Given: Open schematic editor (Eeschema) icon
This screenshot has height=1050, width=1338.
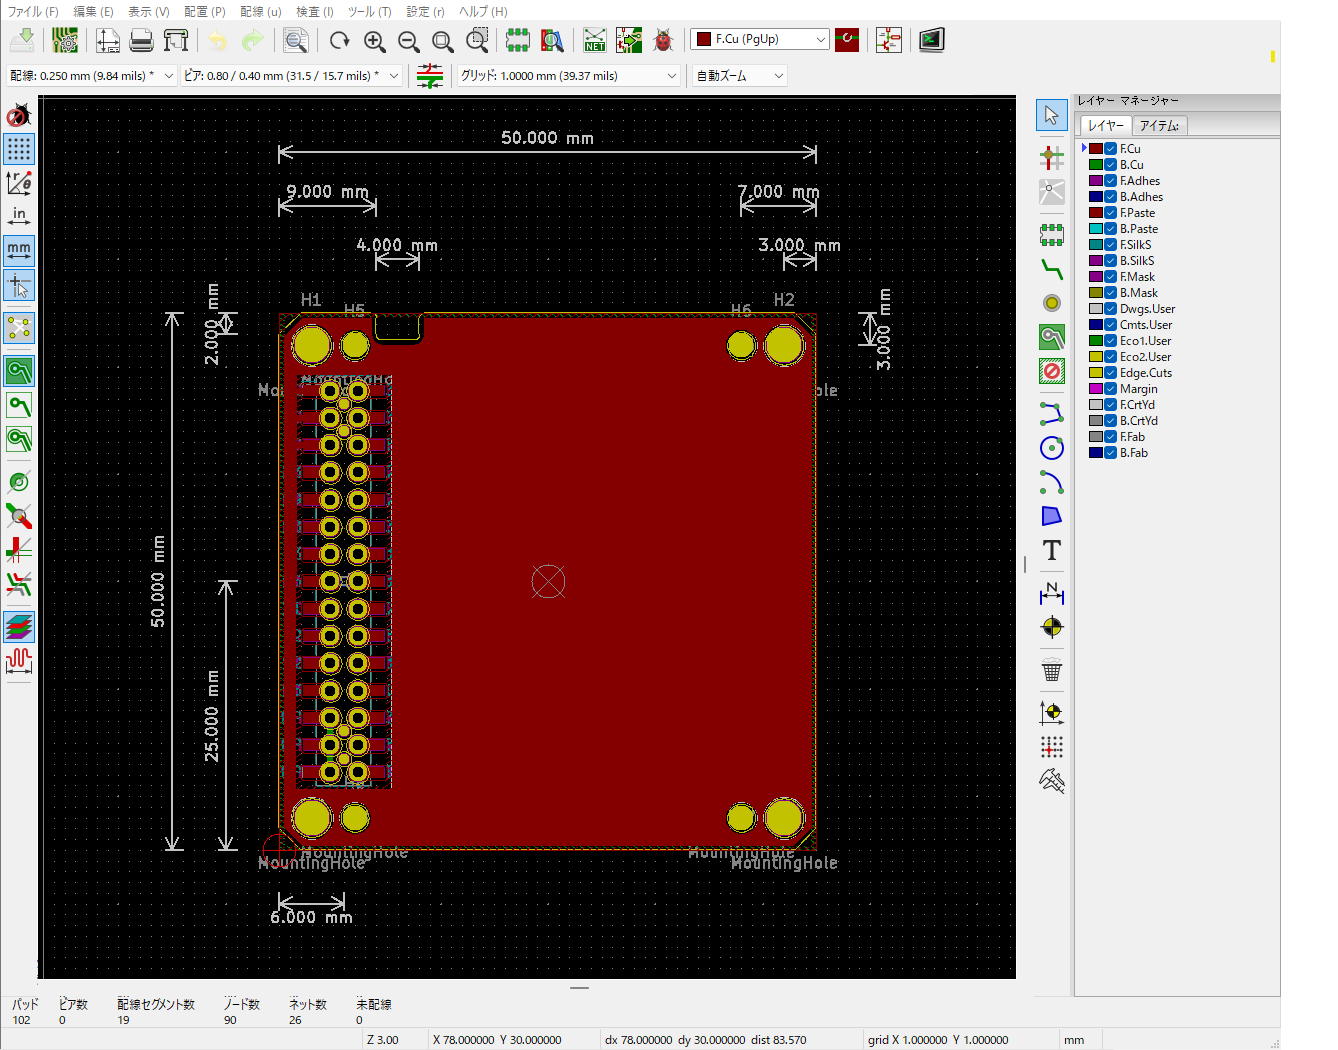Looking at the screenshot, I should point(888,40).
